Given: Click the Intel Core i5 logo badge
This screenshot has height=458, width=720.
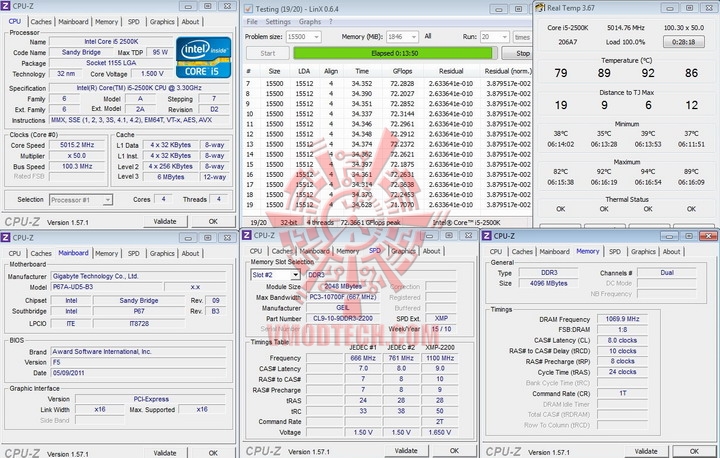Looking at the screenshot, I should (x=203, y=57).
